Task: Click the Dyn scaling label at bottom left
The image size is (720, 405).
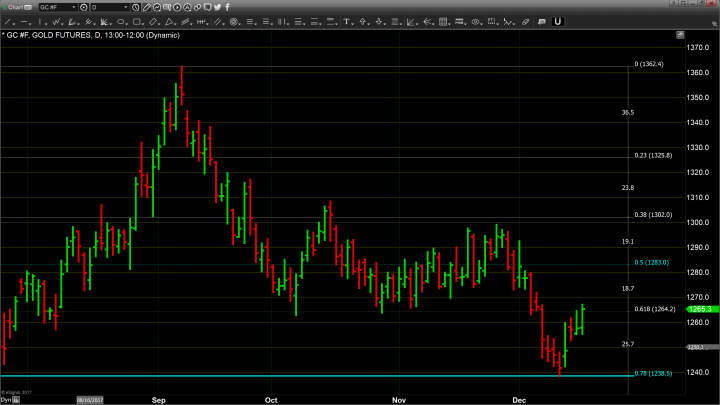Action: [x=6, y=400]
